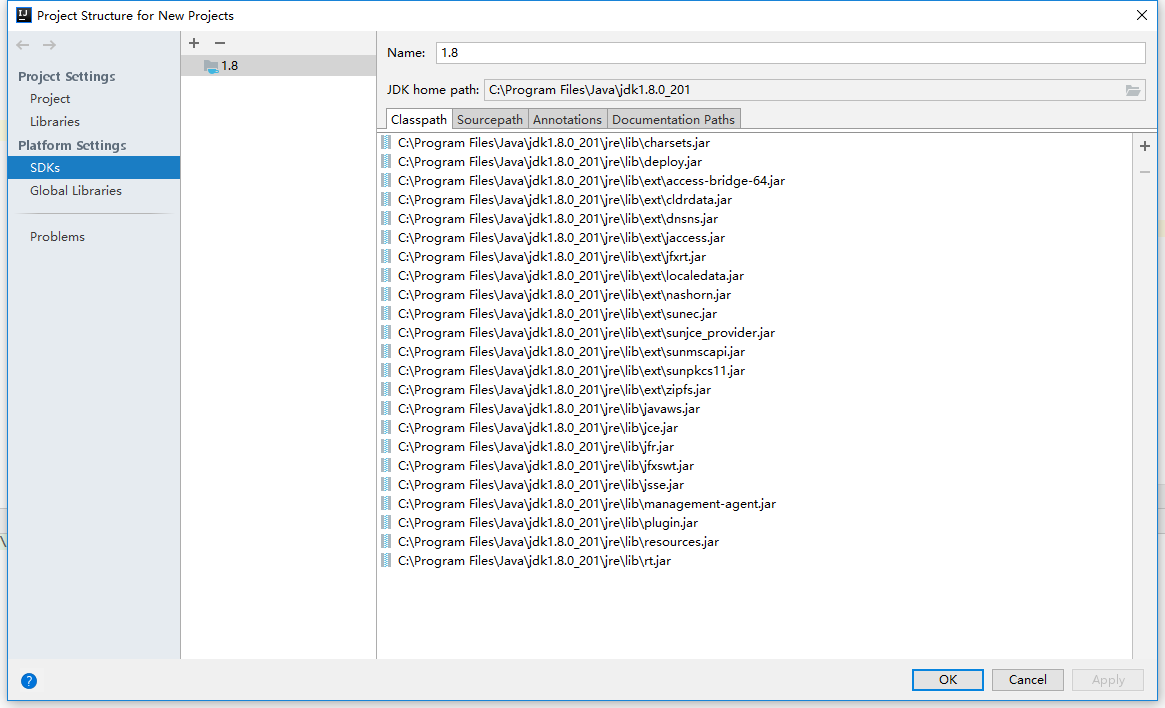This screenshot has height=708, width=1165.
Task: Switch to the Annotations tab
Action: (567, 118)
